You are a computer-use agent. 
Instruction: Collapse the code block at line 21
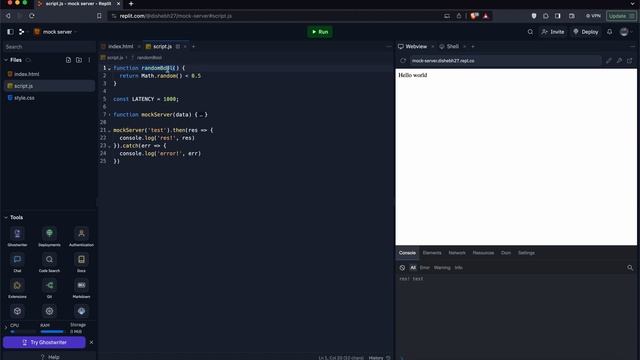[109, 131]
